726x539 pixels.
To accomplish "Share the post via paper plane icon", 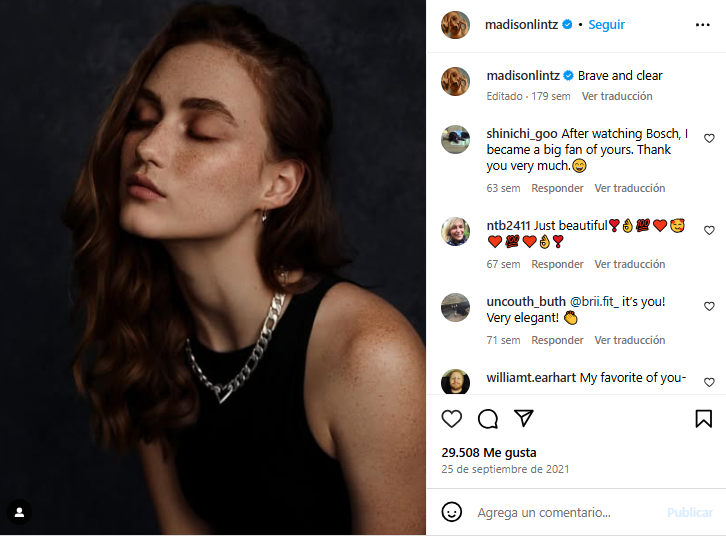I will click(523, 418).
